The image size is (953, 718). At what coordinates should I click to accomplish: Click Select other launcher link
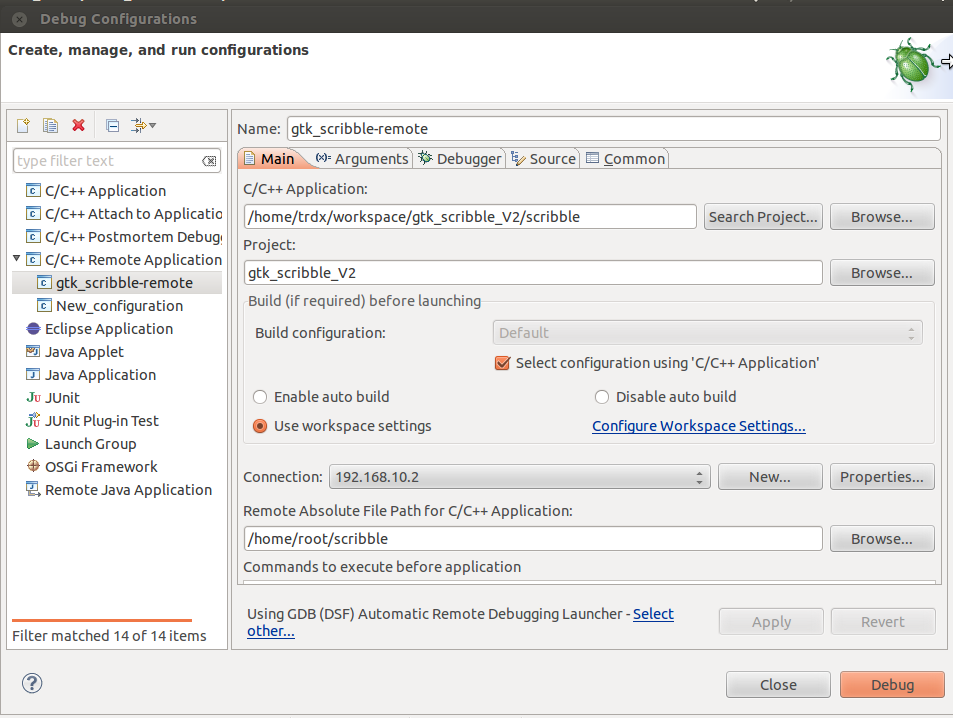click(x=653, y=614)
